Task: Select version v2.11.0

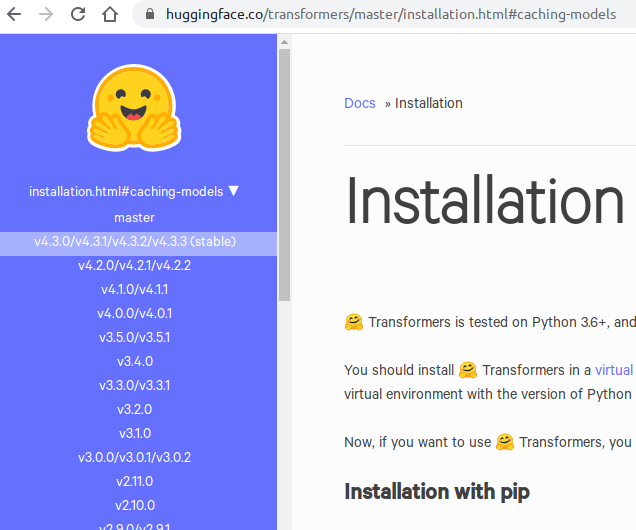Action: (x=134, y=481)
